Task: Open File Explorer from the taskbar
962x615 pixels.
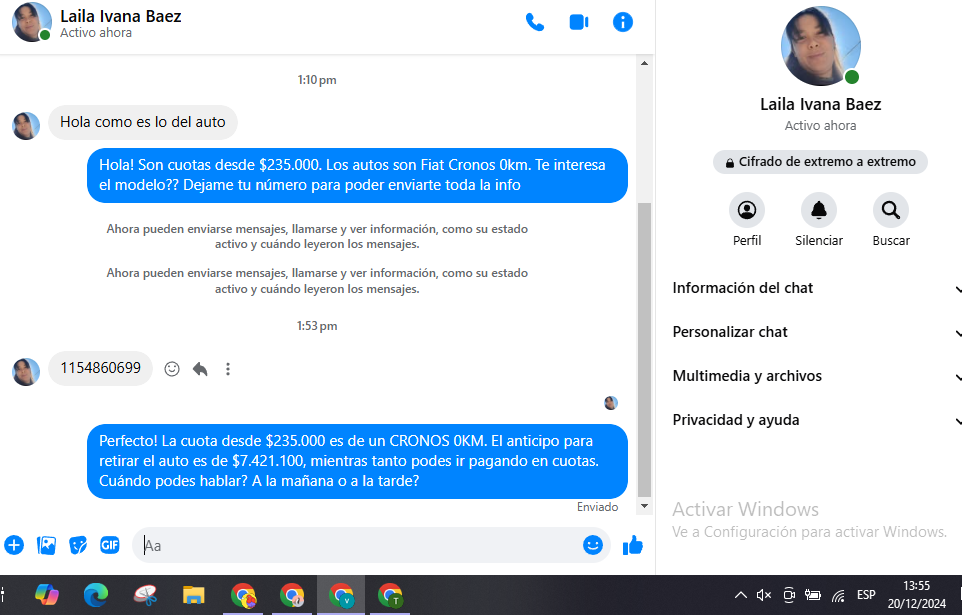Action: point(193,595)
